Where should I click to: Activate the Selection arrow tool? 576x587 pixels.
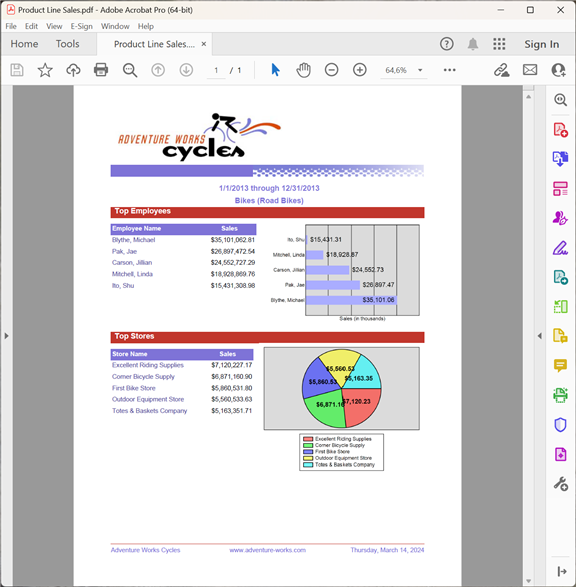pyautogui.click(x=275, y=70)
